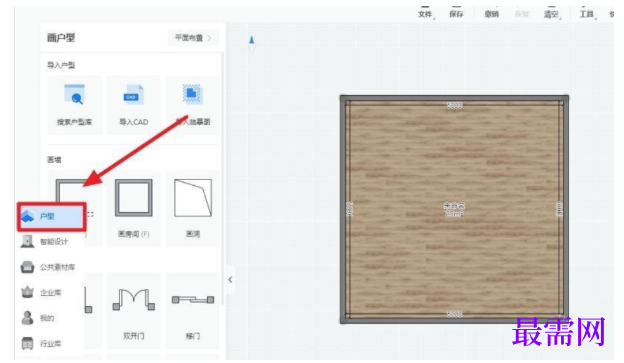Select the 画洞 draw hole tool
Screen dimensions: 624x363
(193, 209)
